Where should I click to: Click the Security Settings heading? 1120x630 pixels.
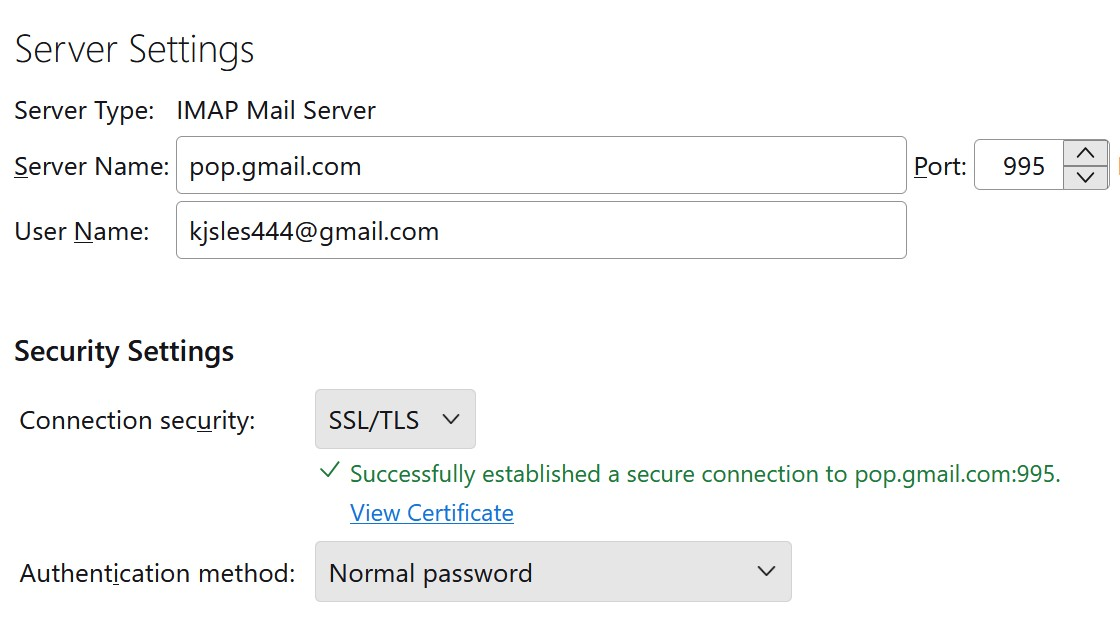pos(124,352)
